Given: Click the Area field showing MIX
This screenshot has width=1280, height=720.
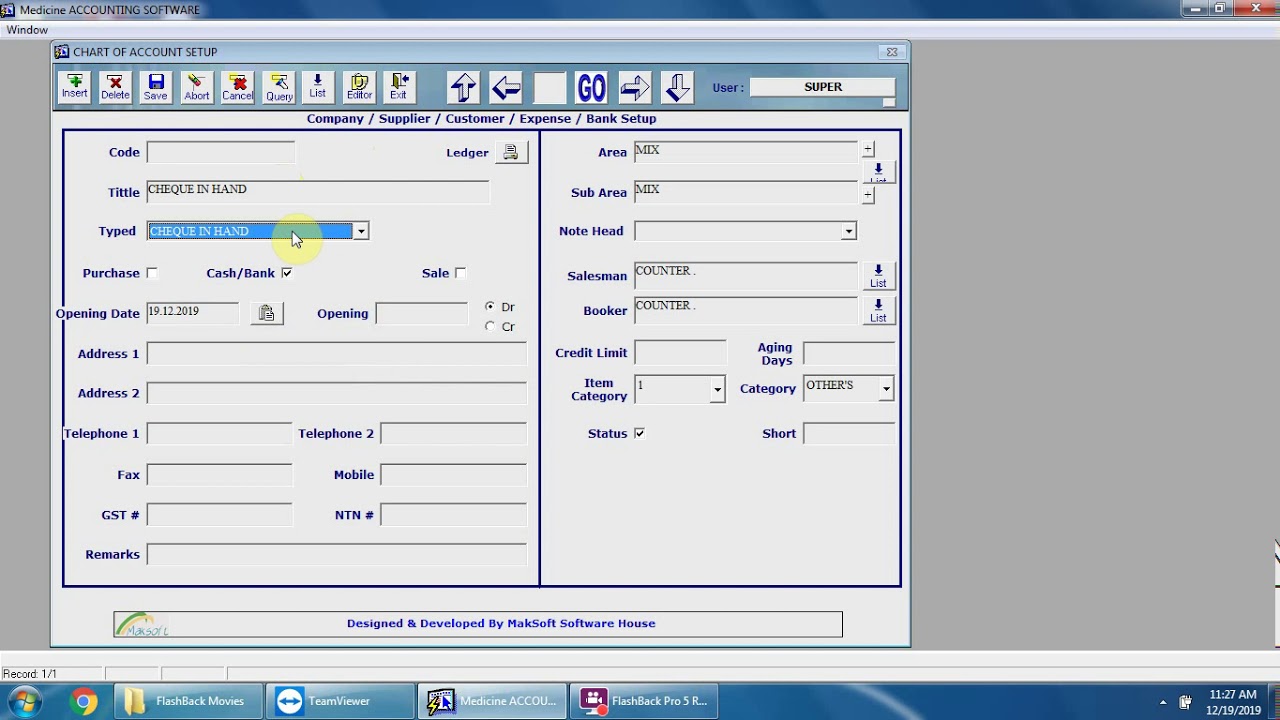Looking at the screenshot, I should pos(746,152).
